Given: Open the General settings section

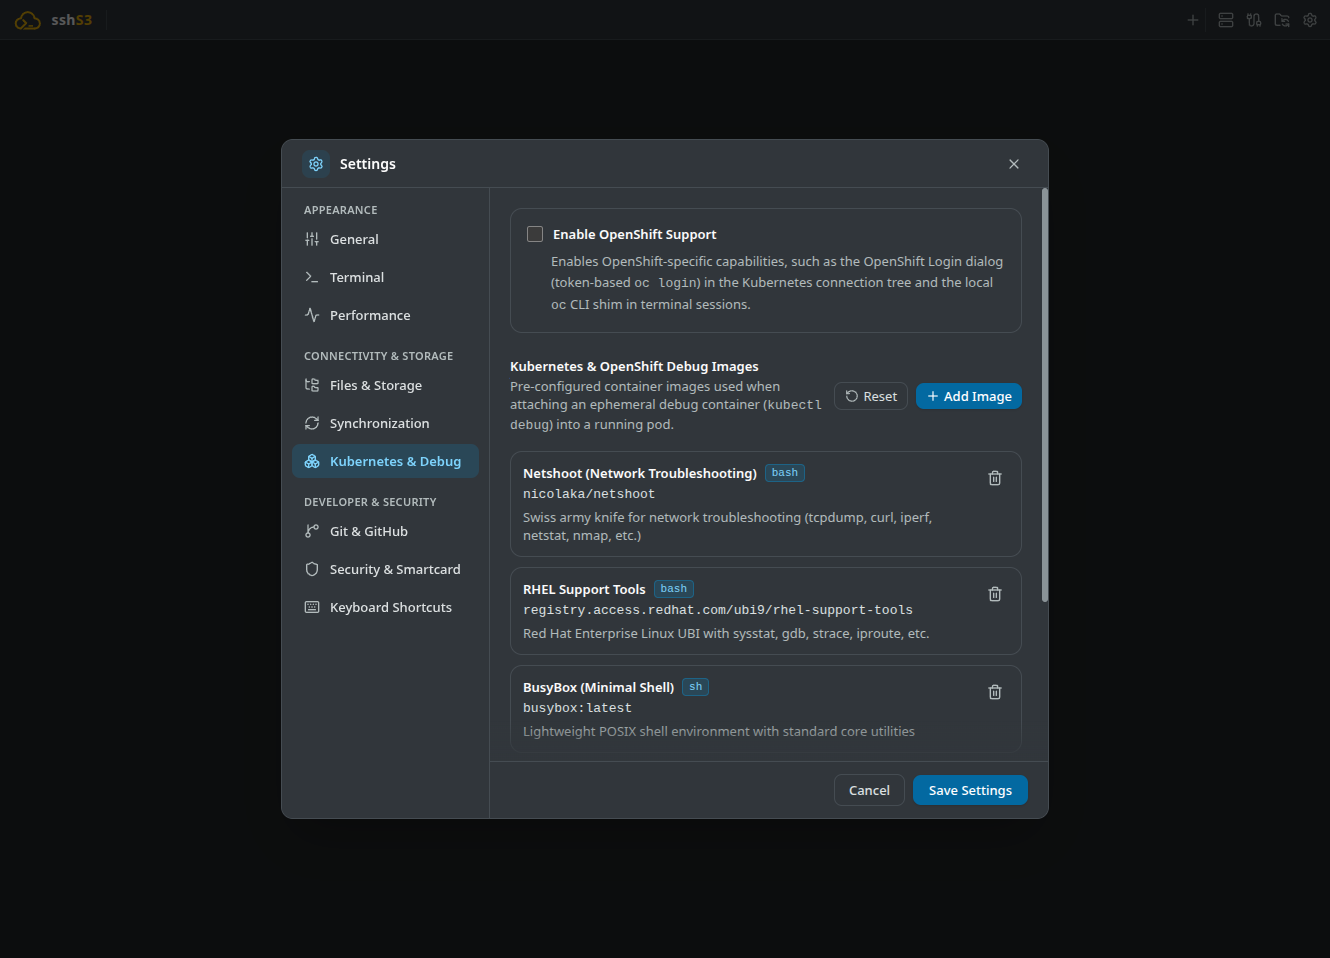Looking at the screenshot, I should coord(385,239).
